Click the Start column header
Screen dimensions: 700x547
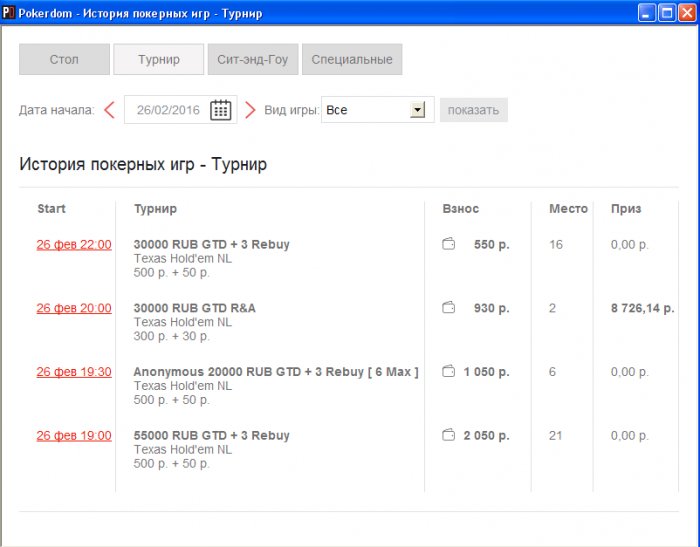(x=51, y=209)
